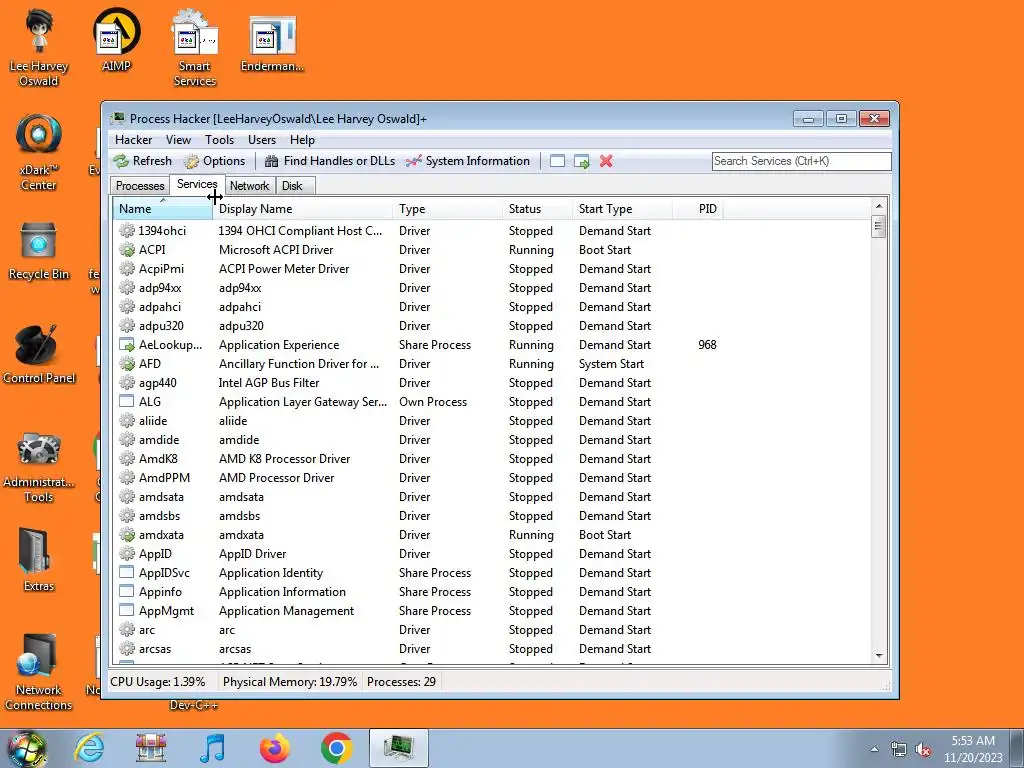Click CPU Usage in the status bar

click(157, 682)
